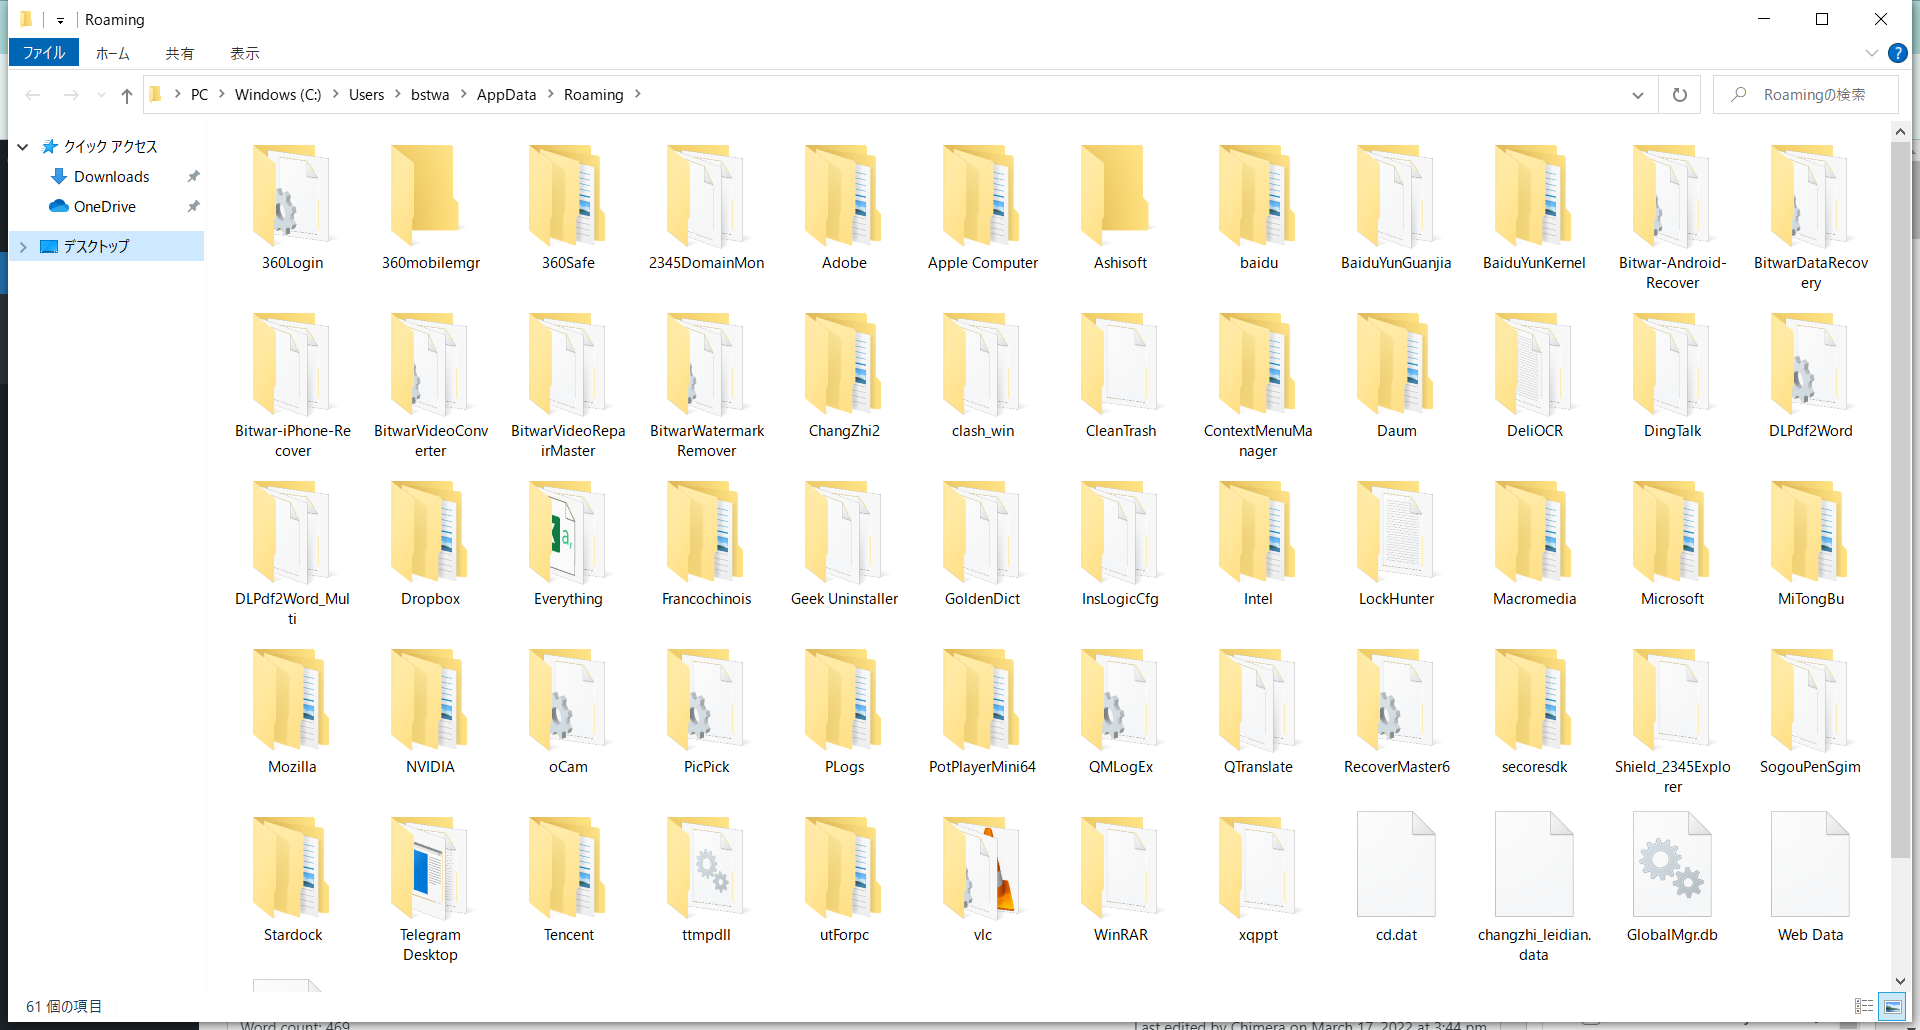Select the Dropbox folder

[x=430, y=544]
